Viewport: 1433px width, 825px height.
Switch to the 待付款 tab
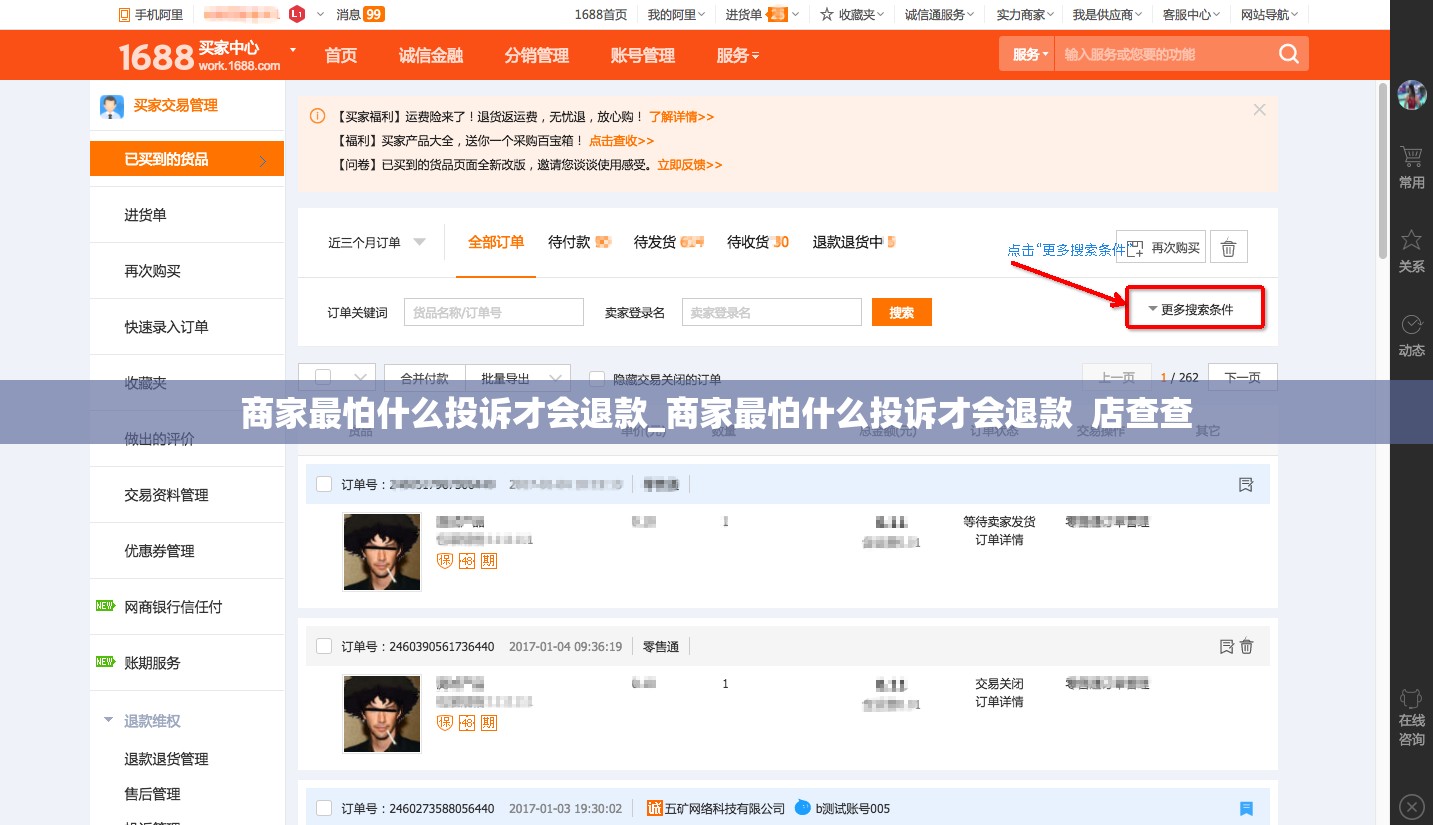coord(579,242)
